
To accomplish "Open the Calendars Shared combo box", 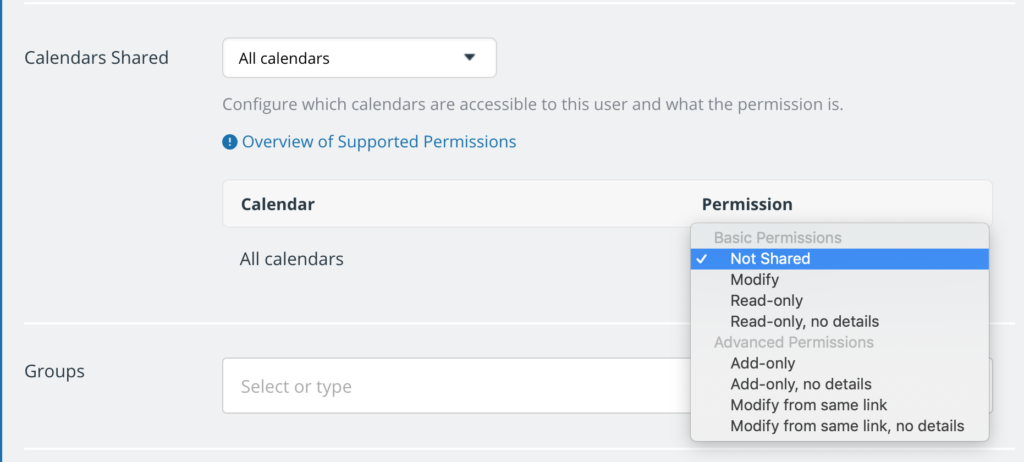I will point(359,58).
